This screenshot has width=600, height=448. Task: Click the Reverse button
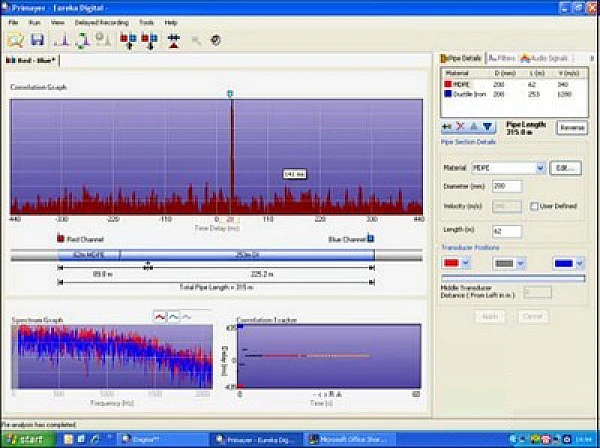(x=572, y=128)
